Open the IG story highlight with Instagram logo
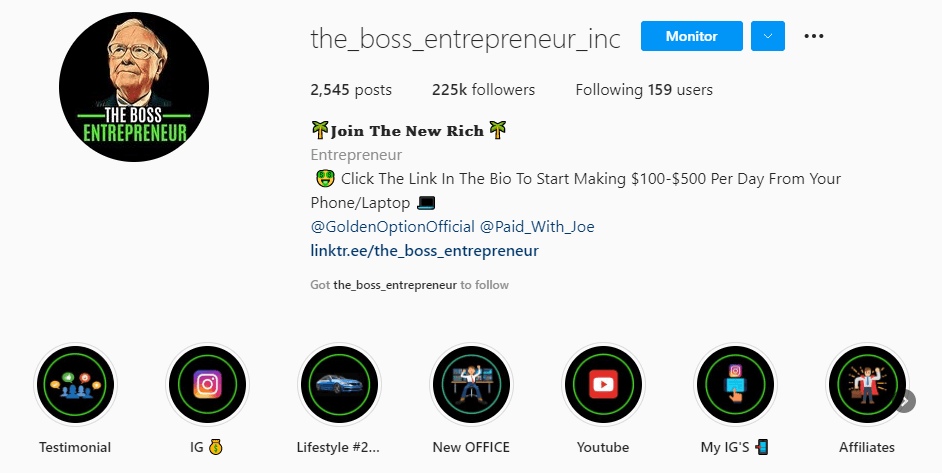Image resolution: width=942 pixels, height=473 pixels. pos(207,384)
